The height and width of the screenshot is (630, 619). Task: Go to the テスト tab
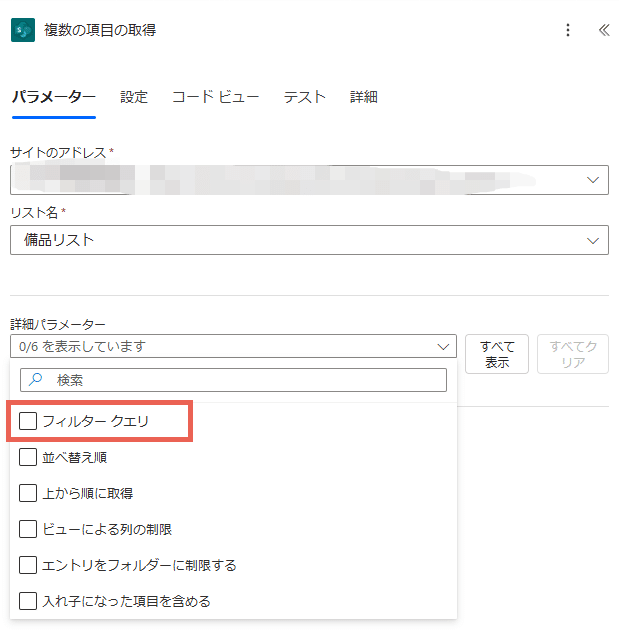(x=304, y=97)
